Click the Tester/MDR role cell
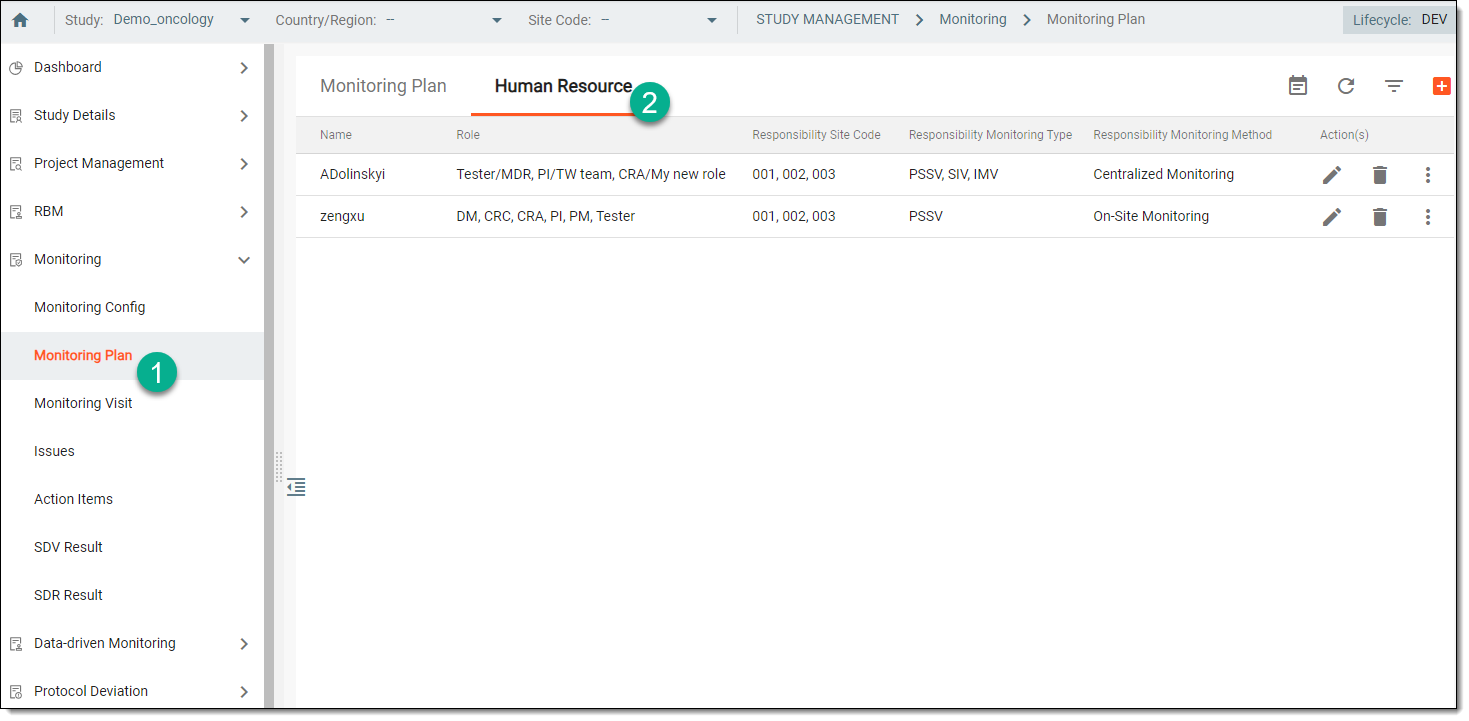1469x721 pixels. point(591,175)
